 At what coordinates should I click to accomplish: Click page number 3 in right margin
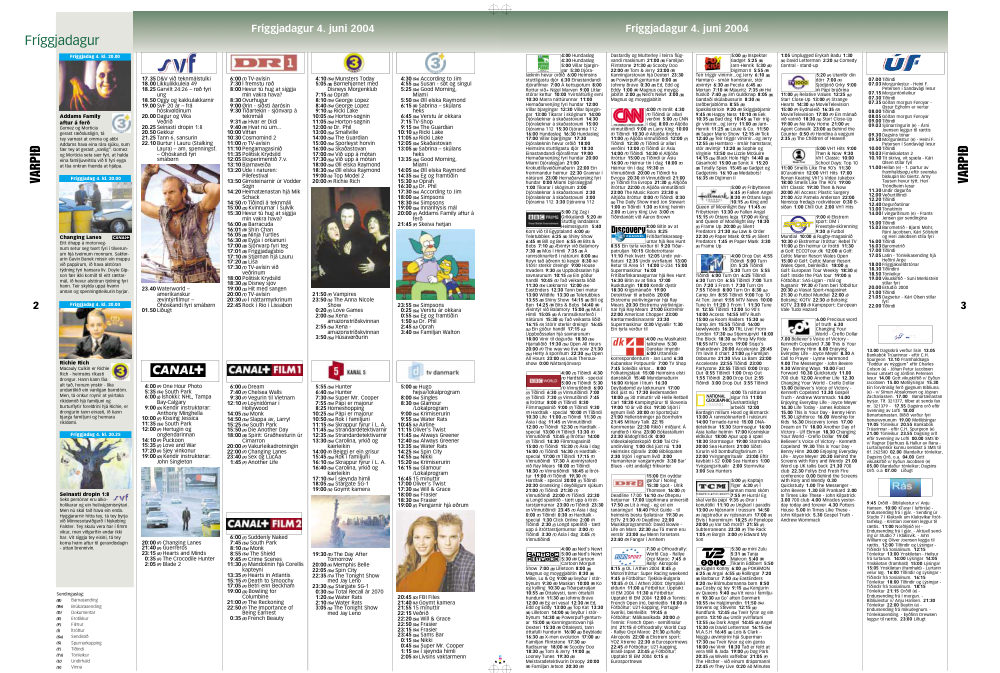[963, 305]
